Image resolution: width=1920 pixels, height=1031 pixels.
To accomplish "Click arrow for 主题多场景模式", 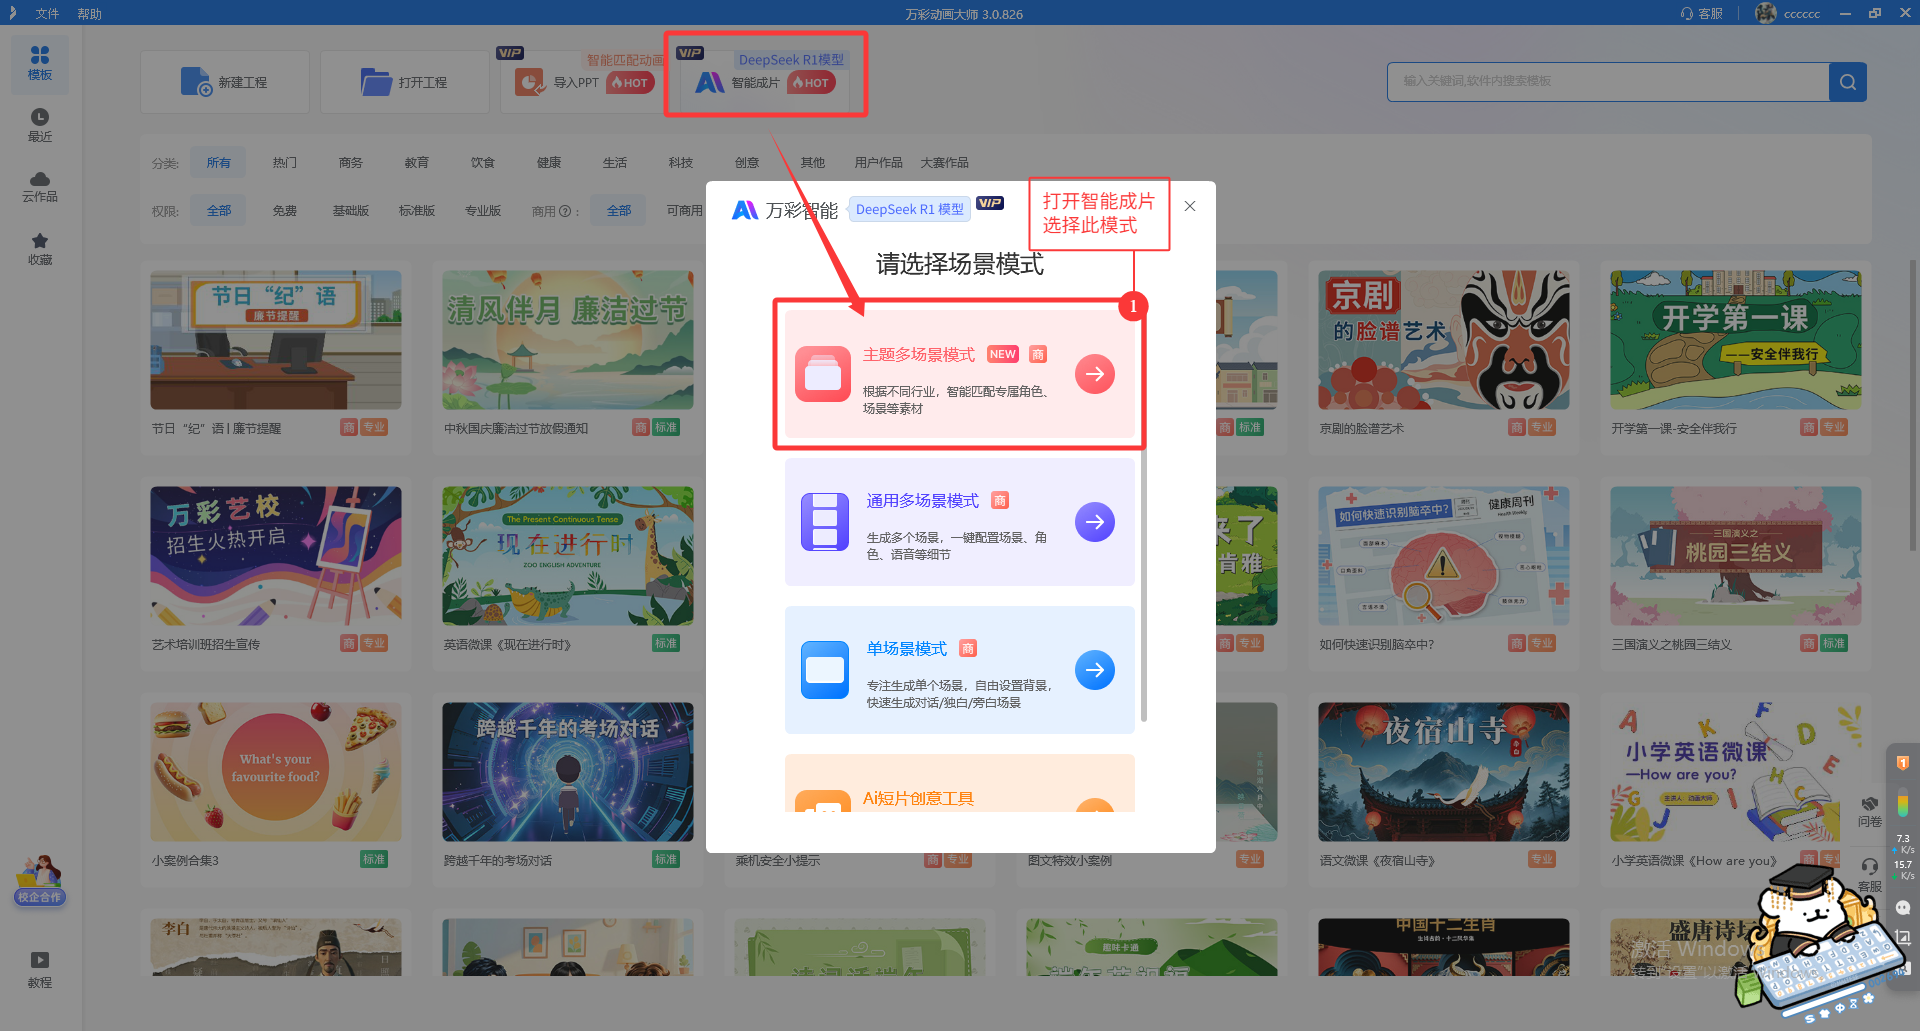I will (x=1094, y=374).
